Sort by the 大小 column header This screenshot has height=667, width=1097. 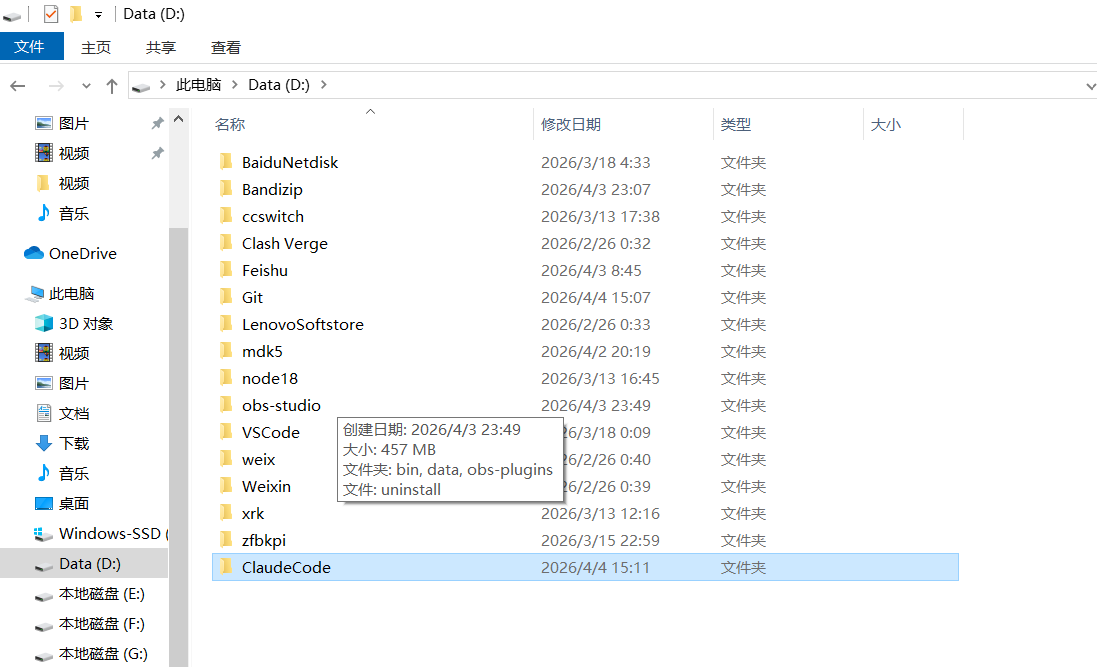pos(886,125)
